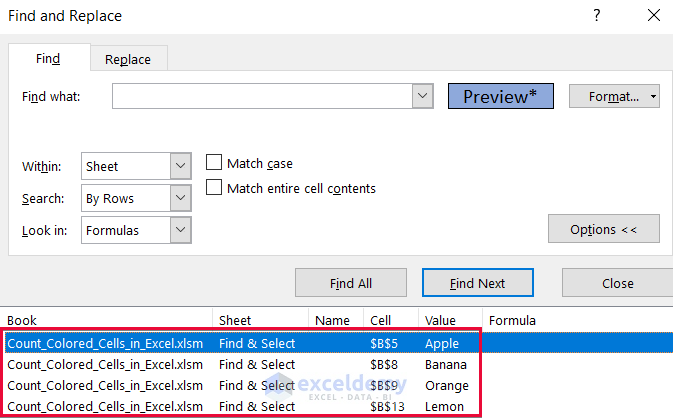This screenshot has height=419, width=673.
Task: Open the Search By Rows dropdown
Action: (180, 198)
